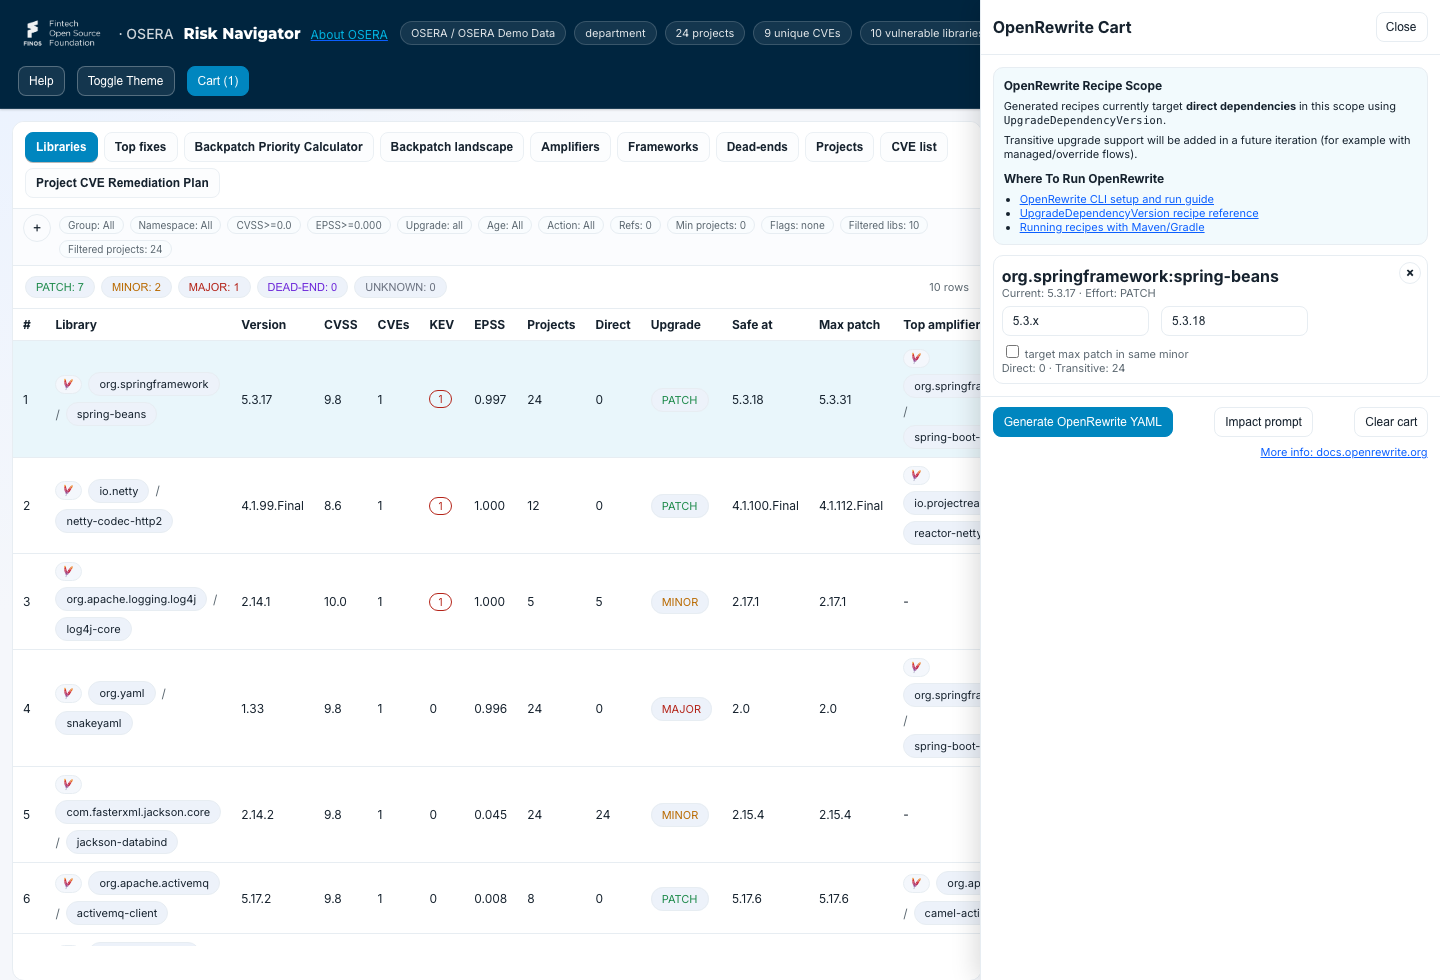This screenshot has height=980, width=1440.
Task: Click the 9 unique CVEs chip
Action: click(x=802, y=33)
